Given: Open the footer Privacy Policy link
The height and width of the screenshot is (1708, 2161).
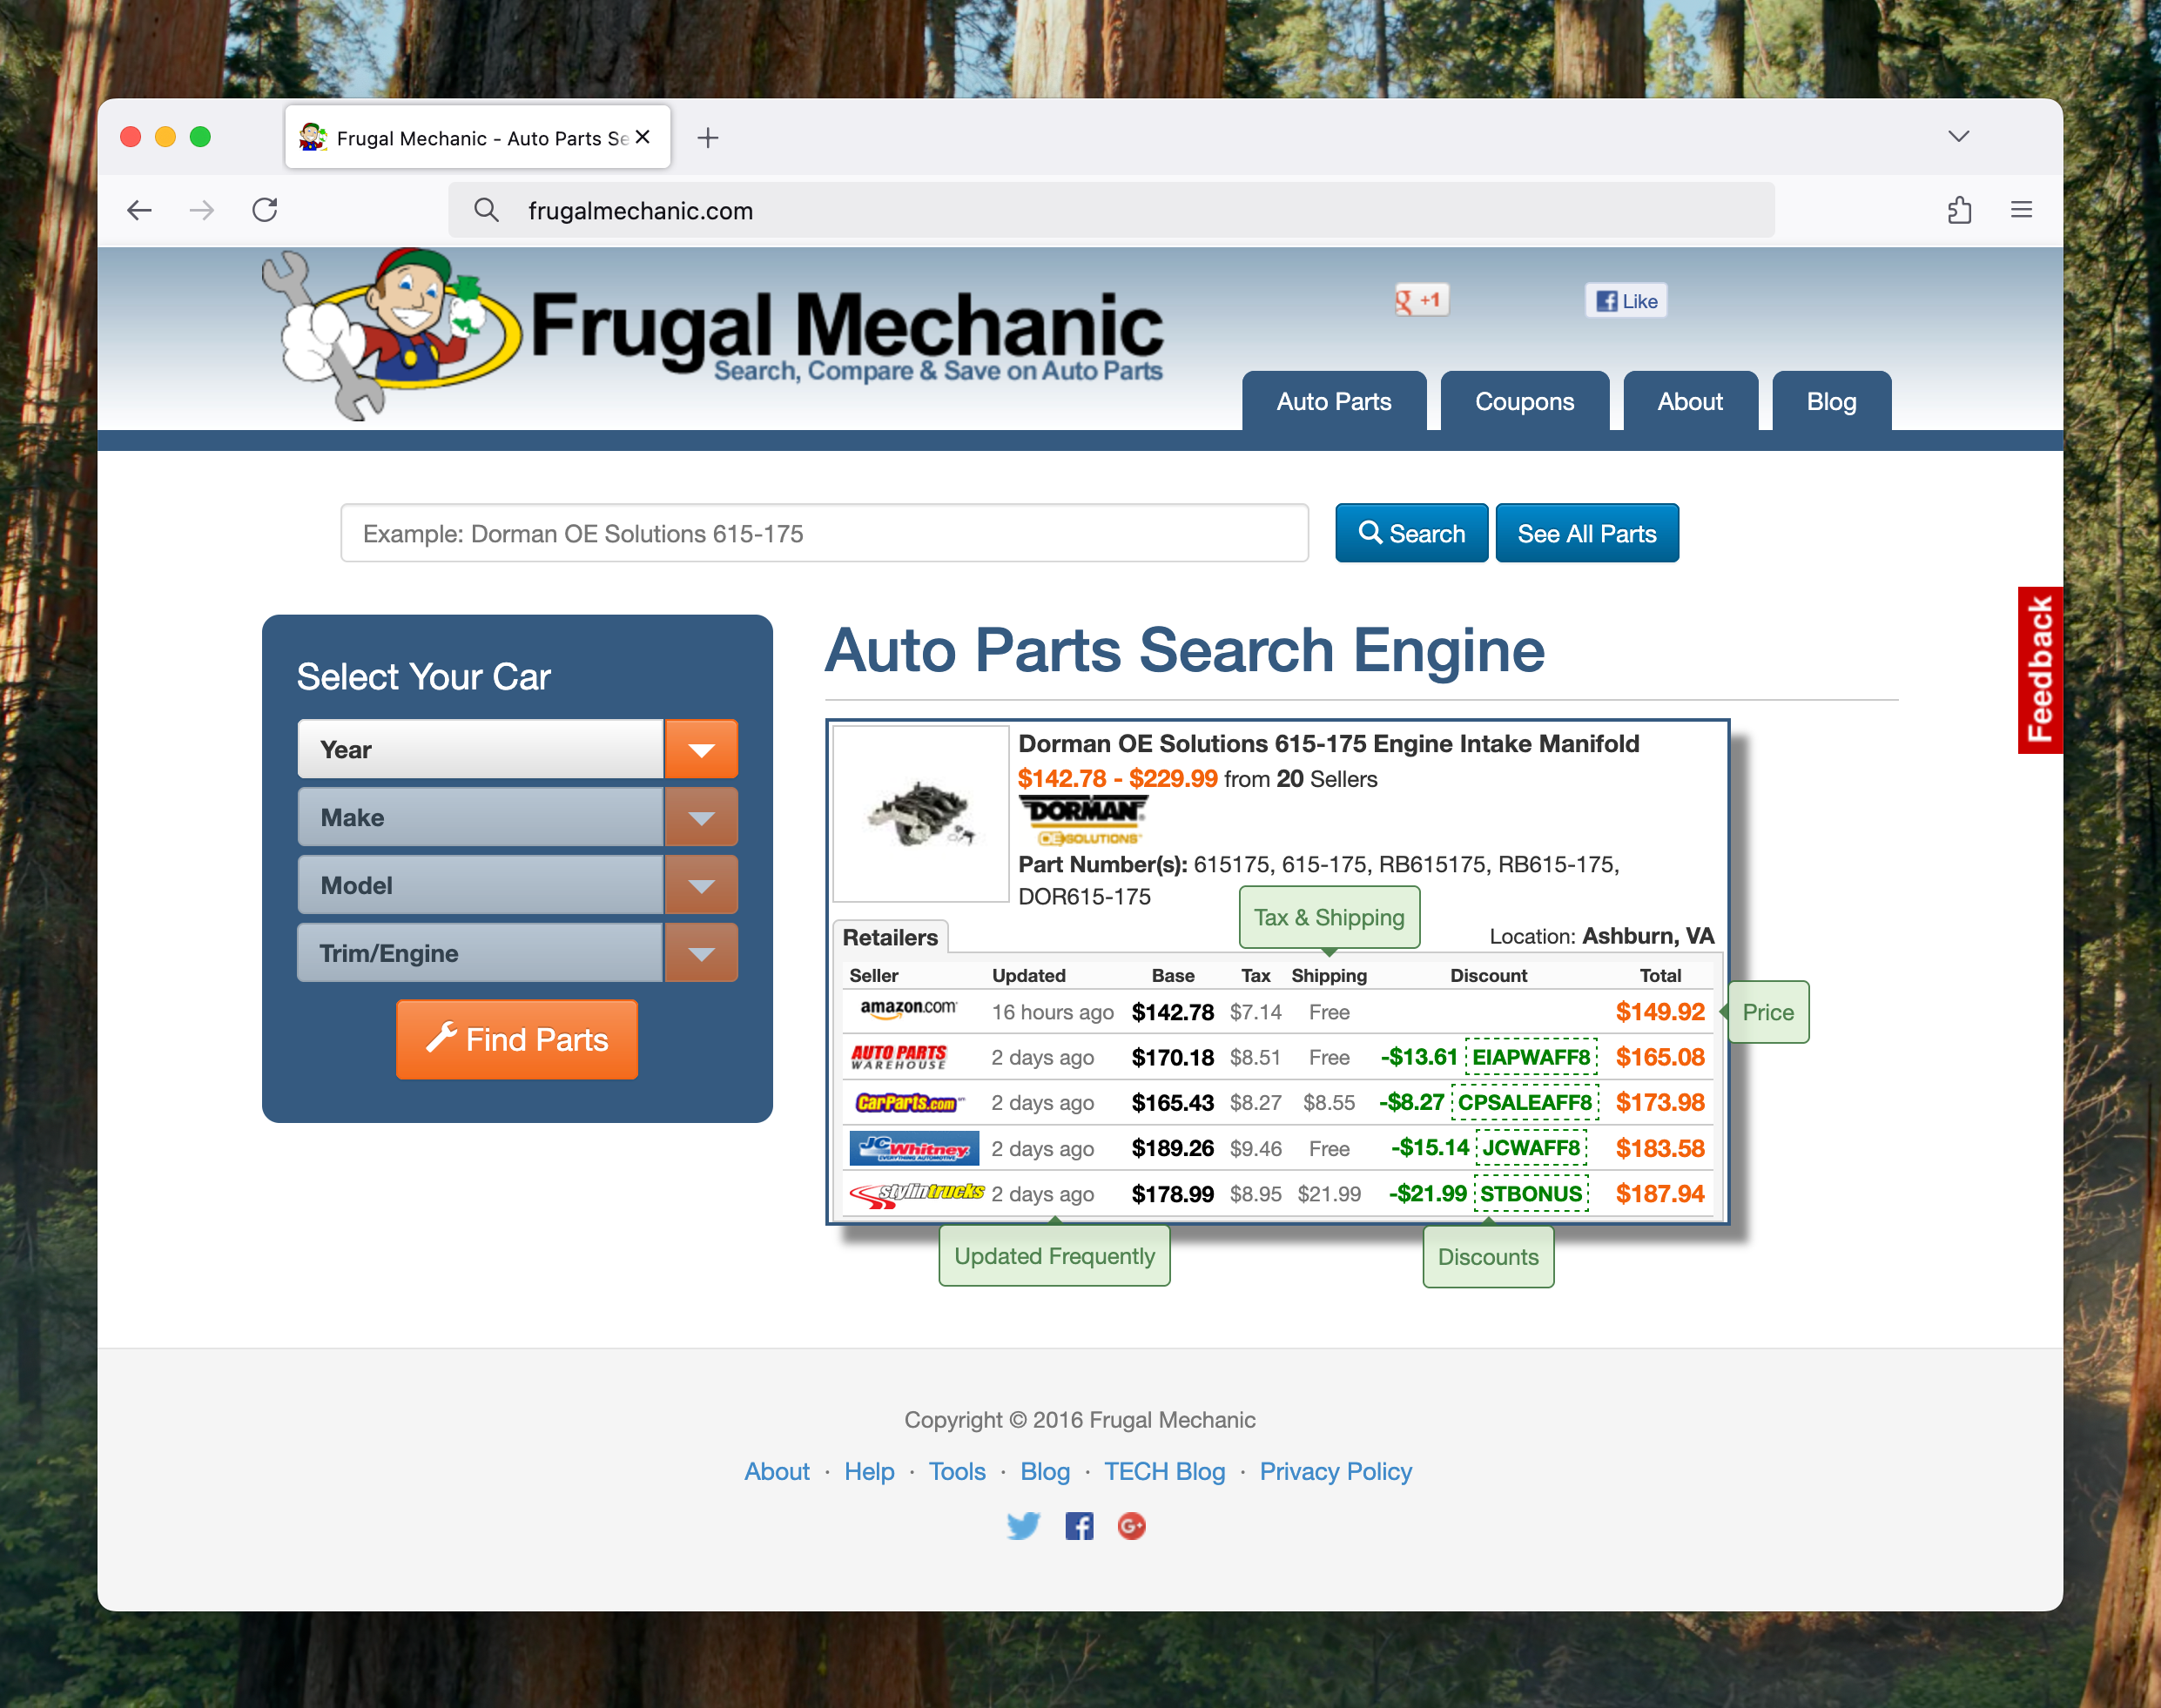Looking at the screenshot, I should [1335, 1471].
